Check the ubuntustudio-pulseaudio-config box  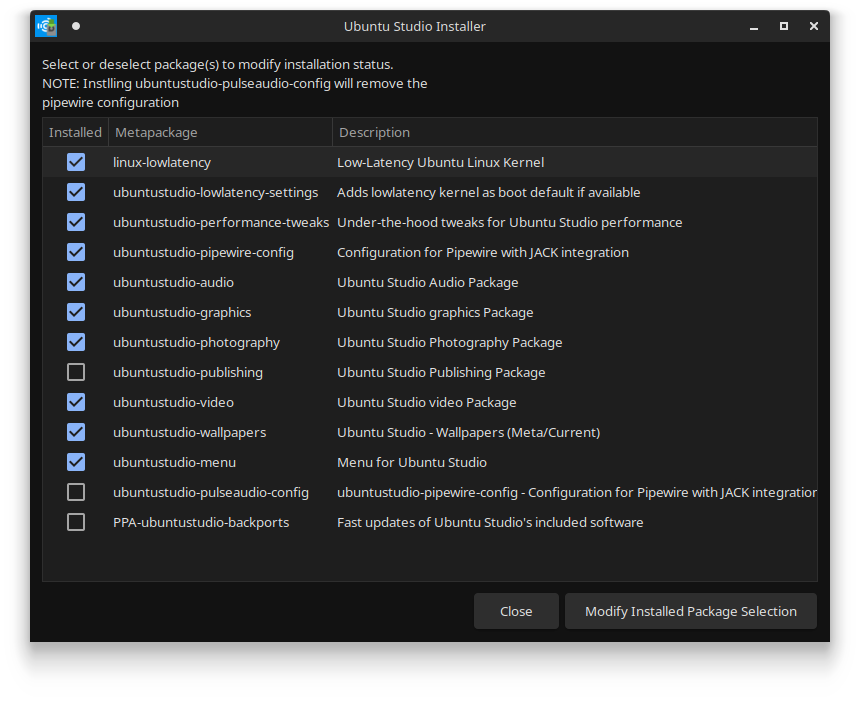coord(76,492)
